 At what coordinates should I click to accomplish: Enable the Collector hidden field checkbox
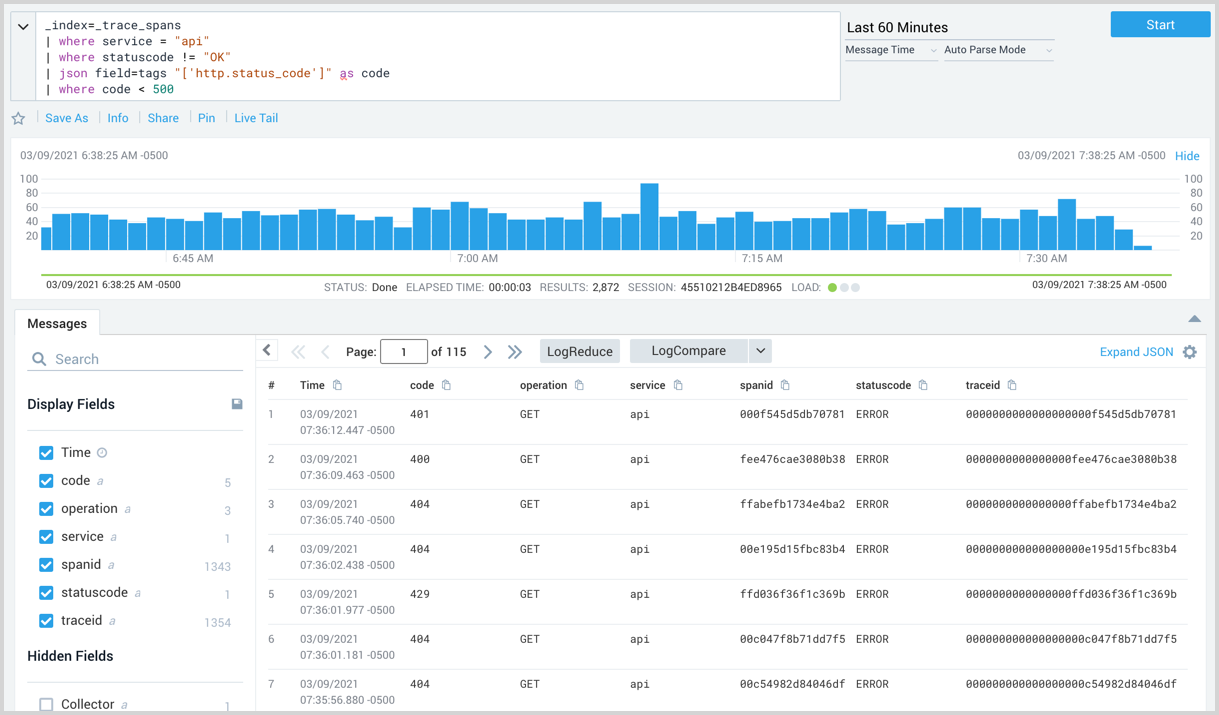(46, 704)
